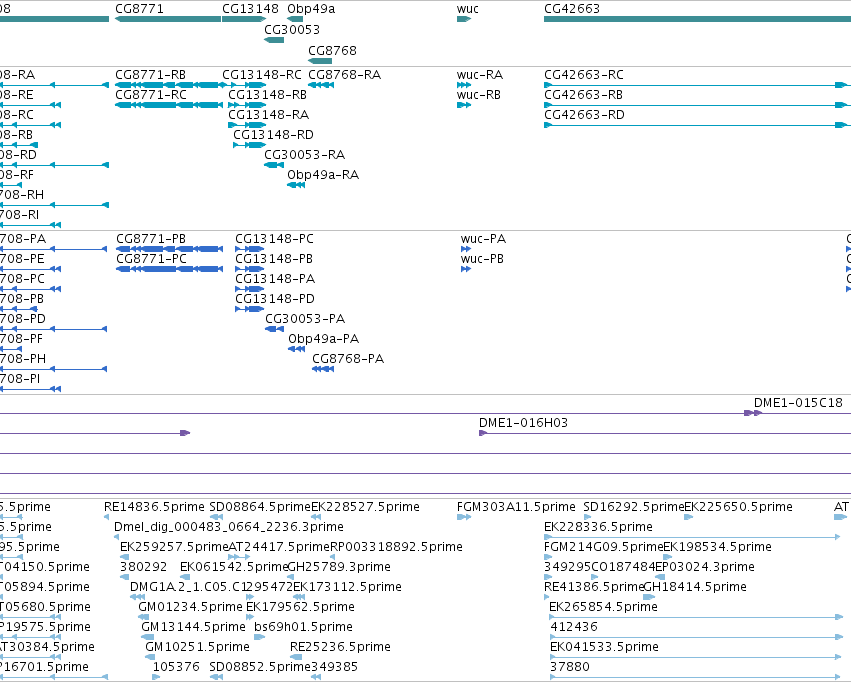Click the GH18414.5prime EST label
The width and height of the screenshot is (851, 682).
coord(695,587)
